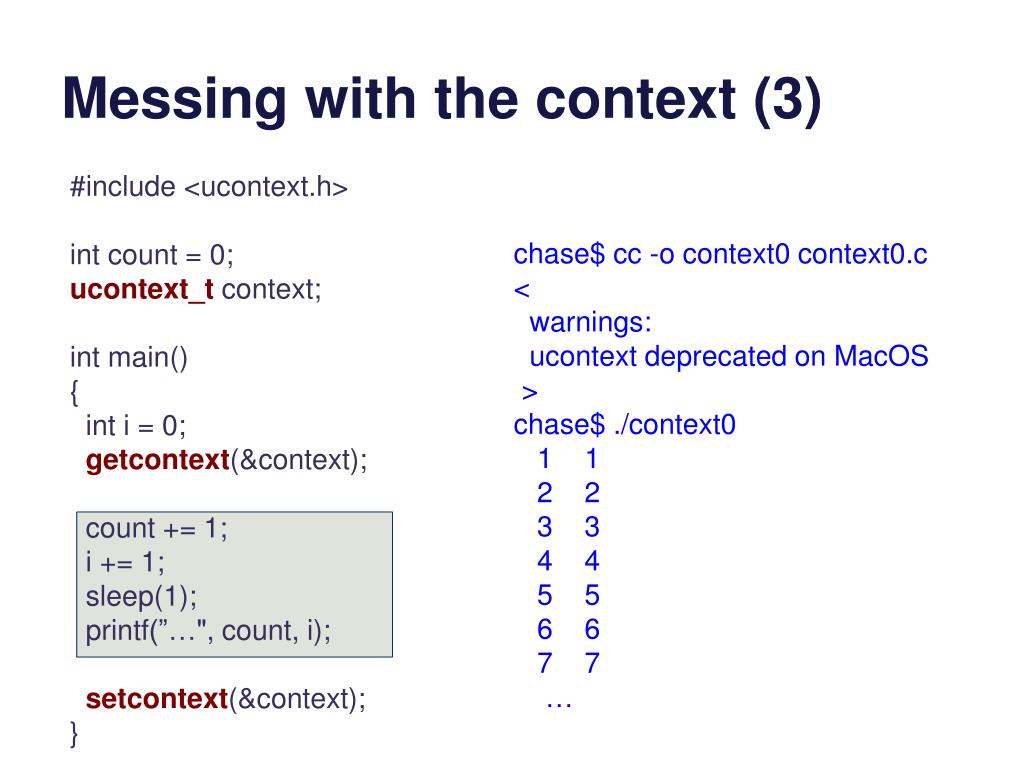Click the 'sleep(1);' call in the box
This screenshot has width=1024, height=768.
point(141,597)
